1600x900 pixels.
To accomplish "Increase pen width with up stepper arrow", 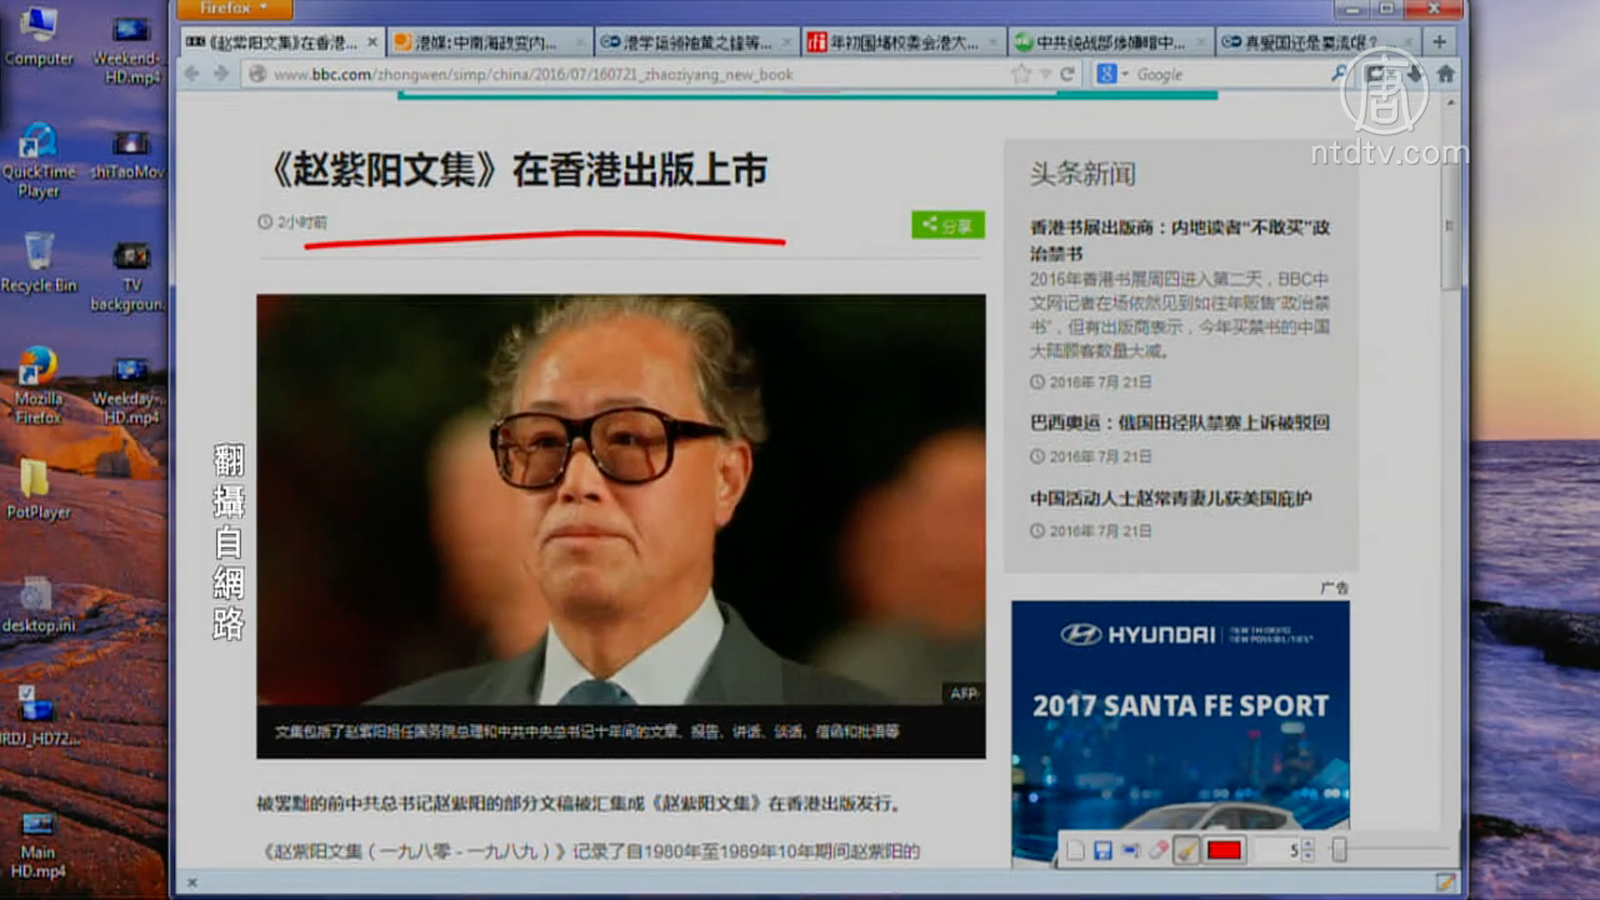I will pos(1308,844).
